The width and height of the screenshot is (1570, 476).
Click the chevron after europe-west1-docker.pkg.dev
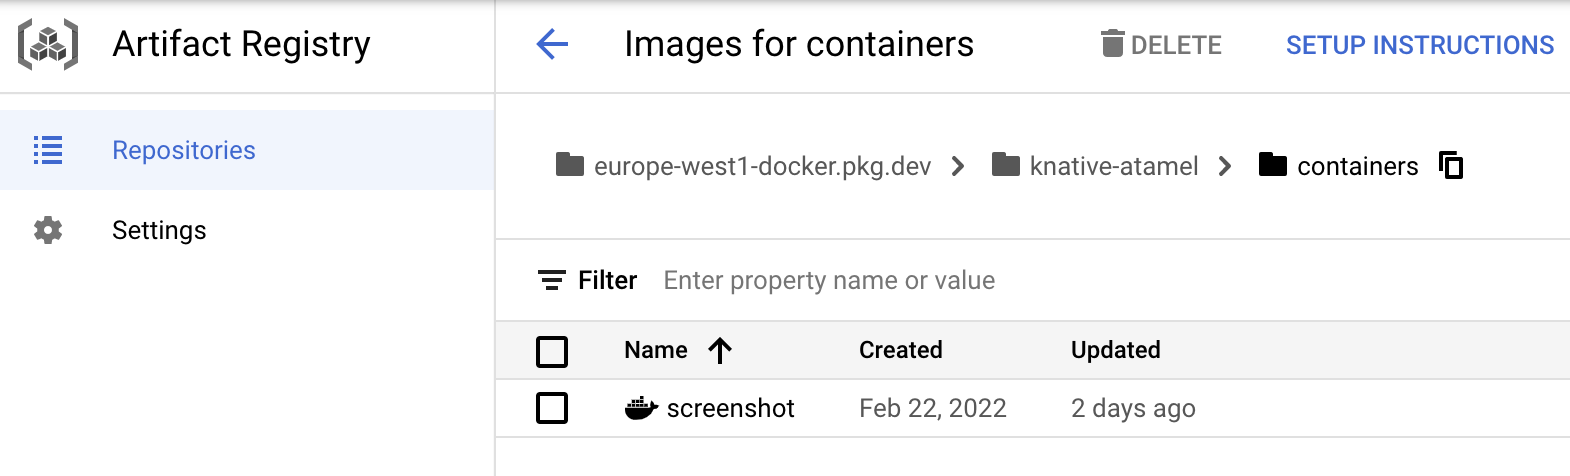(958, 166)
